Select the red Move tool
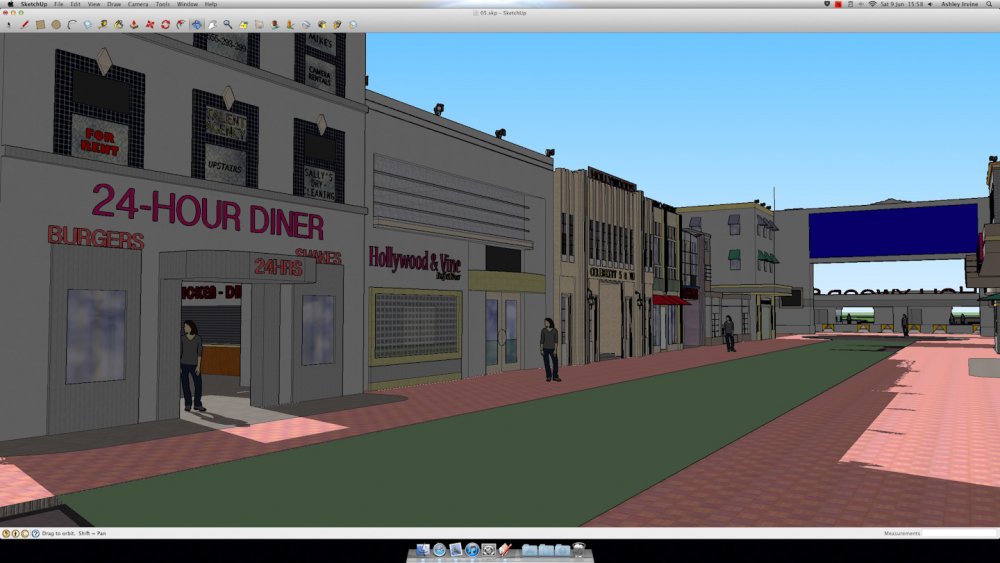This screenshot has height=563, width=1000. pyautogui.click(x=150, y=25)
